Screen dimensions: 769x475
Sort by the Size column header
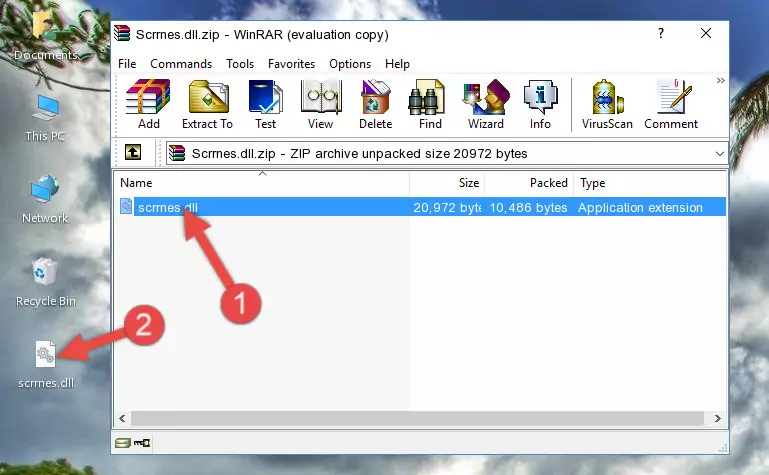click(447, 183)
